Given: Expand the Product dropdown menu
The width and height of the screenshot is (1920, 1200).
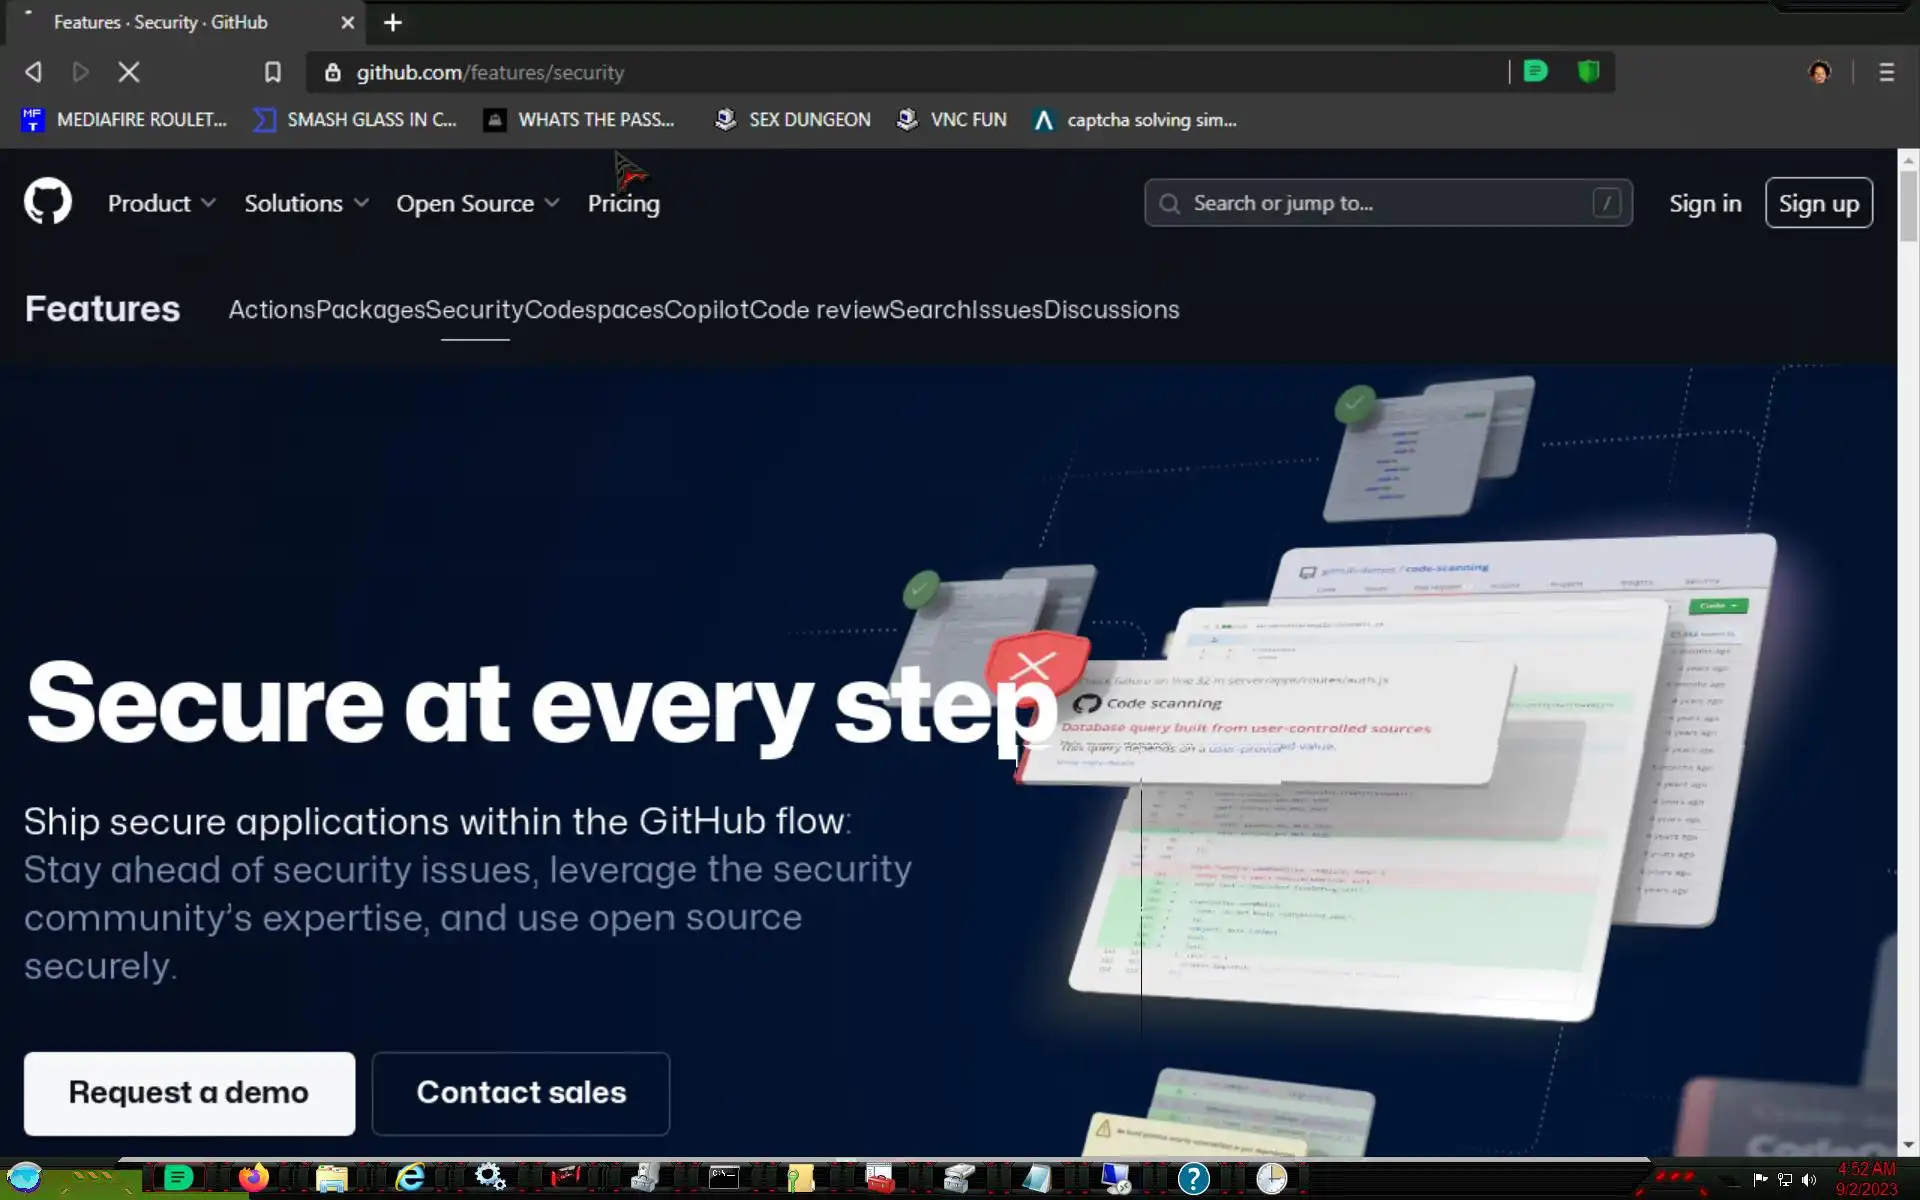Looking at the screenshot, I should point(161,203).
